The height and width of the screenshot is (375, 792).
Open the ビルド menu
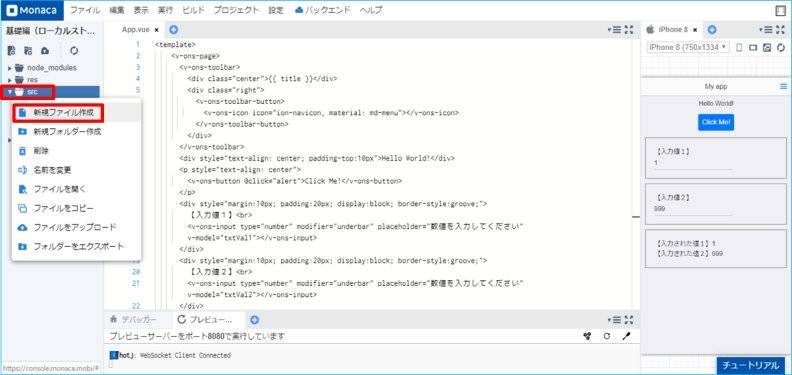pyautogui.click(x=193, y=10)
